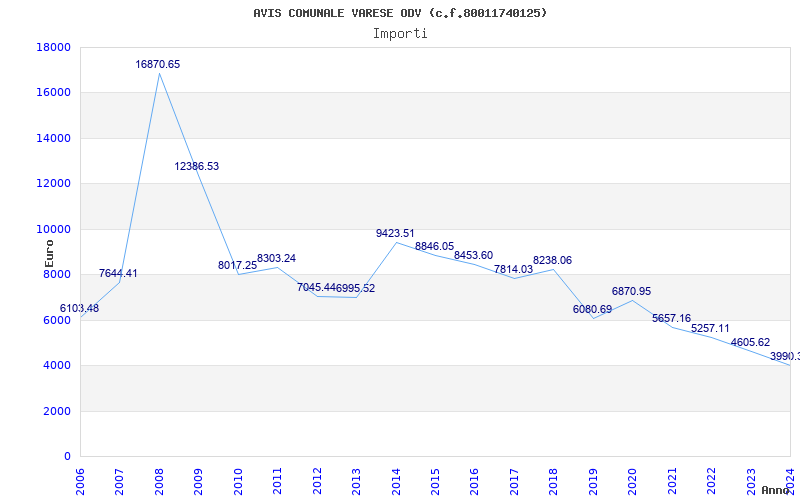Click the 2023 x-axis year label

click(x=751, y=481)
